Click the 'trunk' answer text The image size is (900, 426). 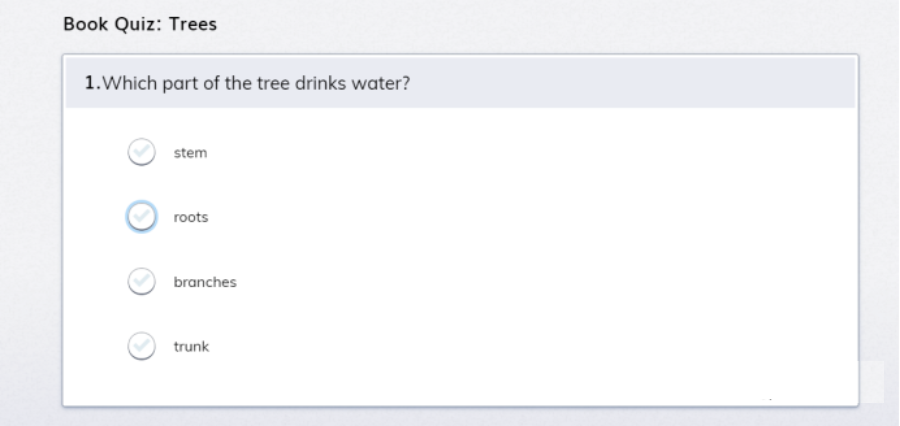coord(191,347)
